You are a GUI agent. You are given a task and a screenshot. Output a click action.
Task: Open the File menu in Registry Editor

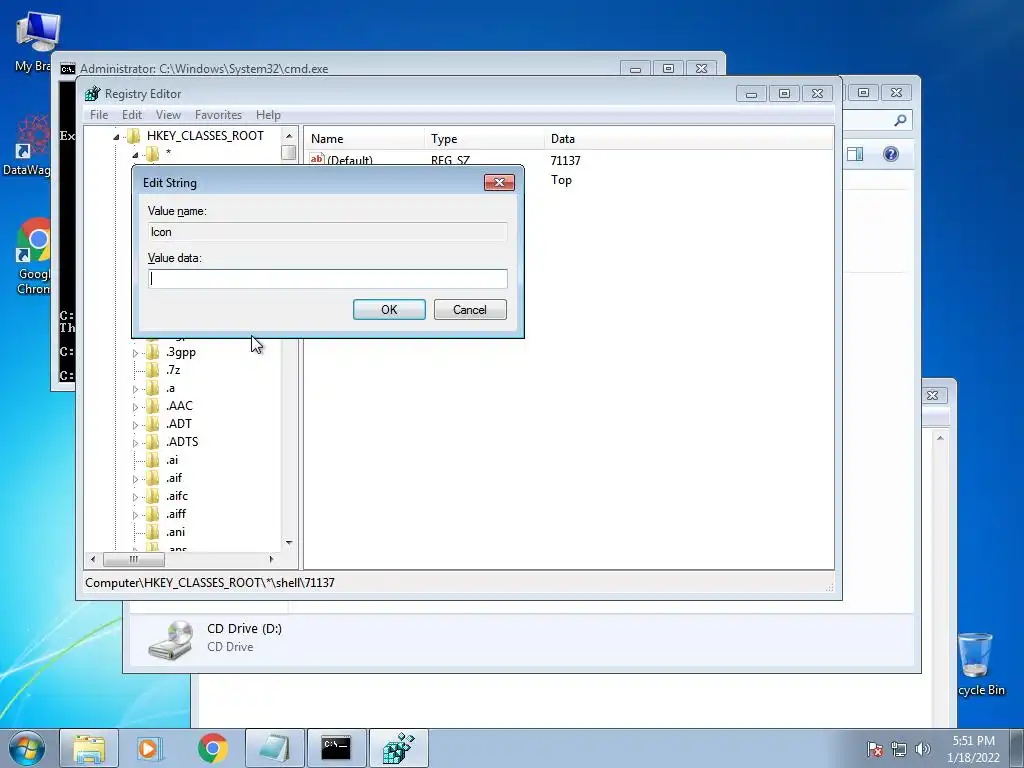[x=99, y=115]
